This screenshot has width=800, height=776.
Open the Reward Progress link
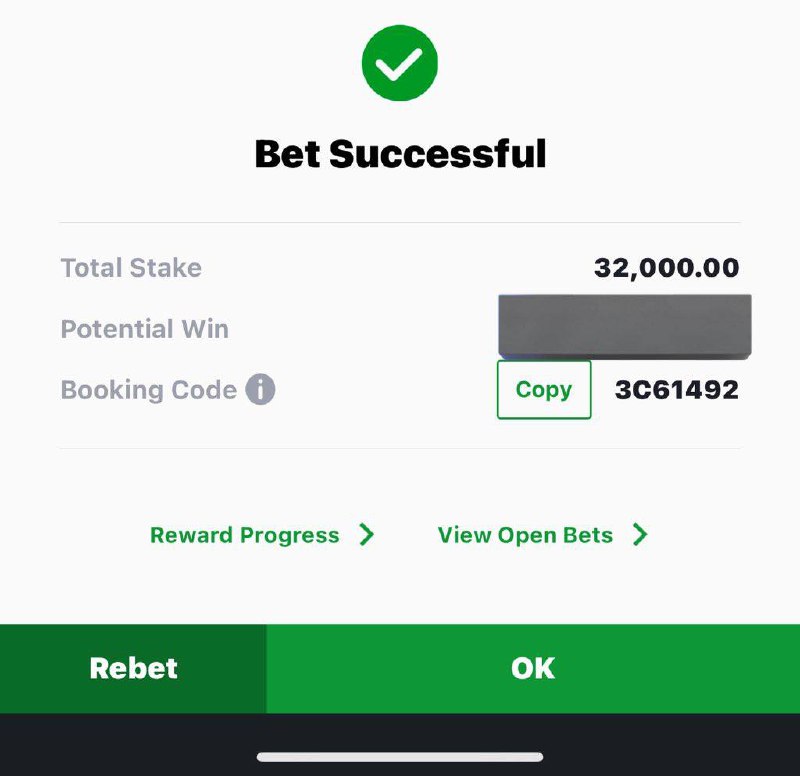pos(244,535)
